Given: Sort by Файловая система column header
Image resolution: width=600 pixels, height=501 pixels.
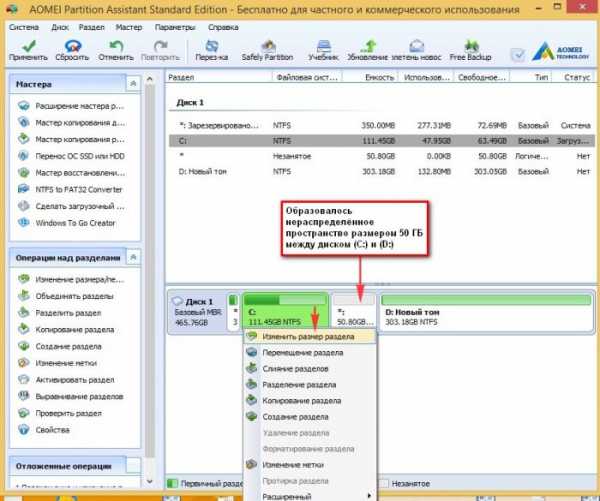Looking at the screenshot, I should point(307,77).
